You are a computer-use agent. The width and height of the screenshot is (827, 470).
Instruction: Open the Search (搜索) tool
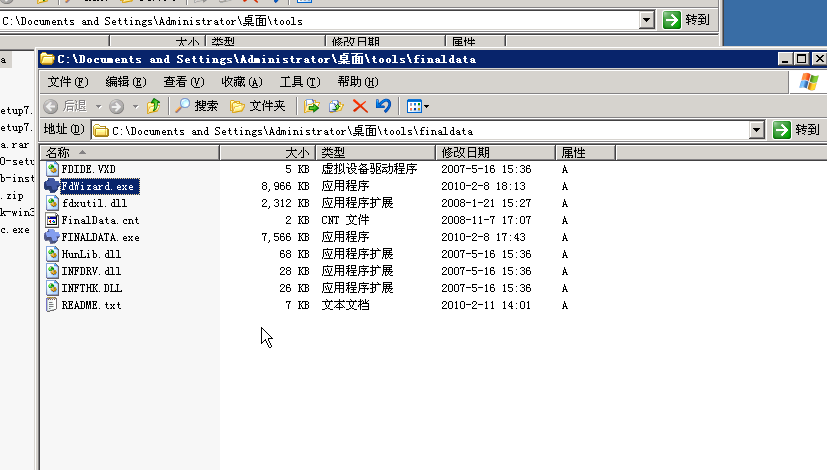[196, 106]
